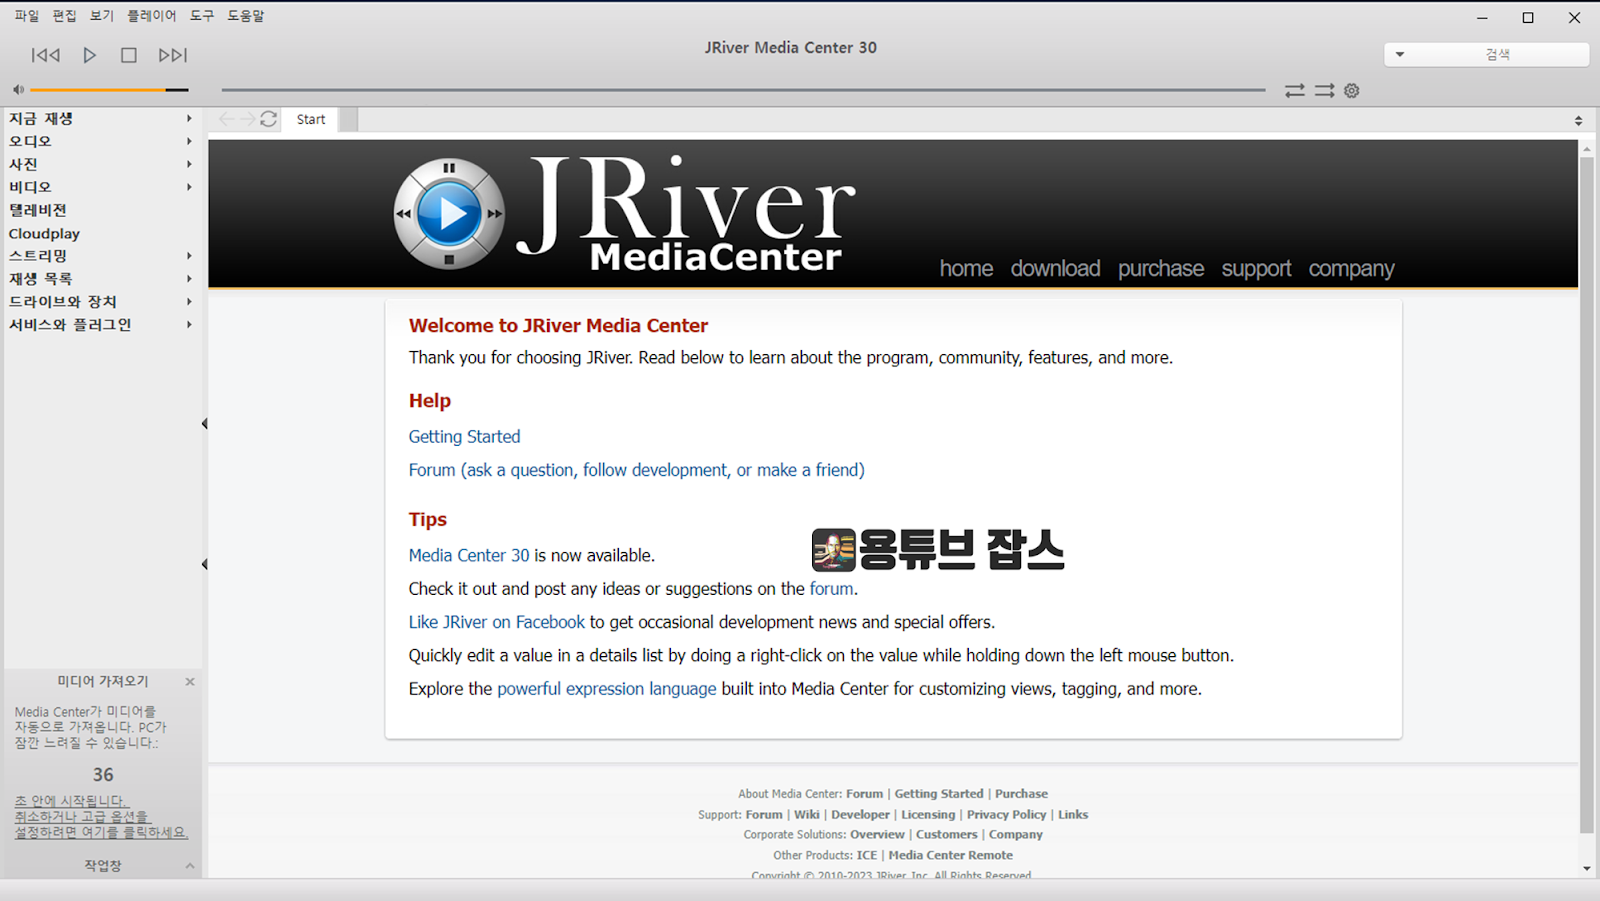Reload the Start page
Image resolution: width=1600 pixels, height=901 pixels.
(269, 119)
